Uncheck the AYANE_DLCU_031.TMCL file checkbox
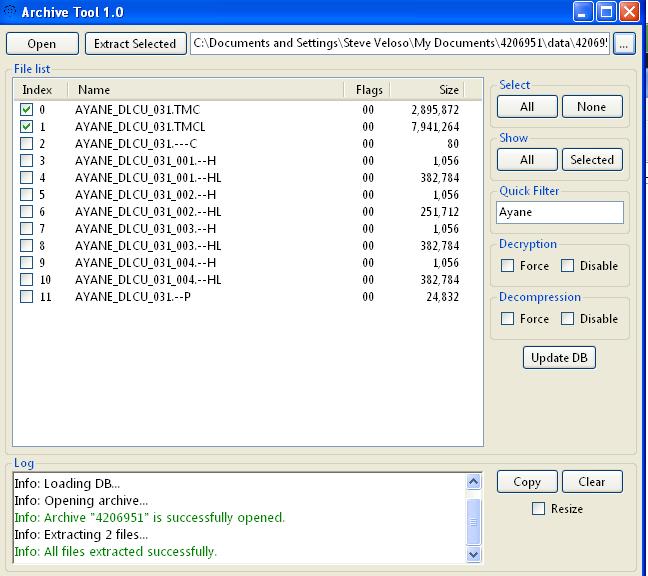This screenshot has width=648, height=576. tap(26, 127)
